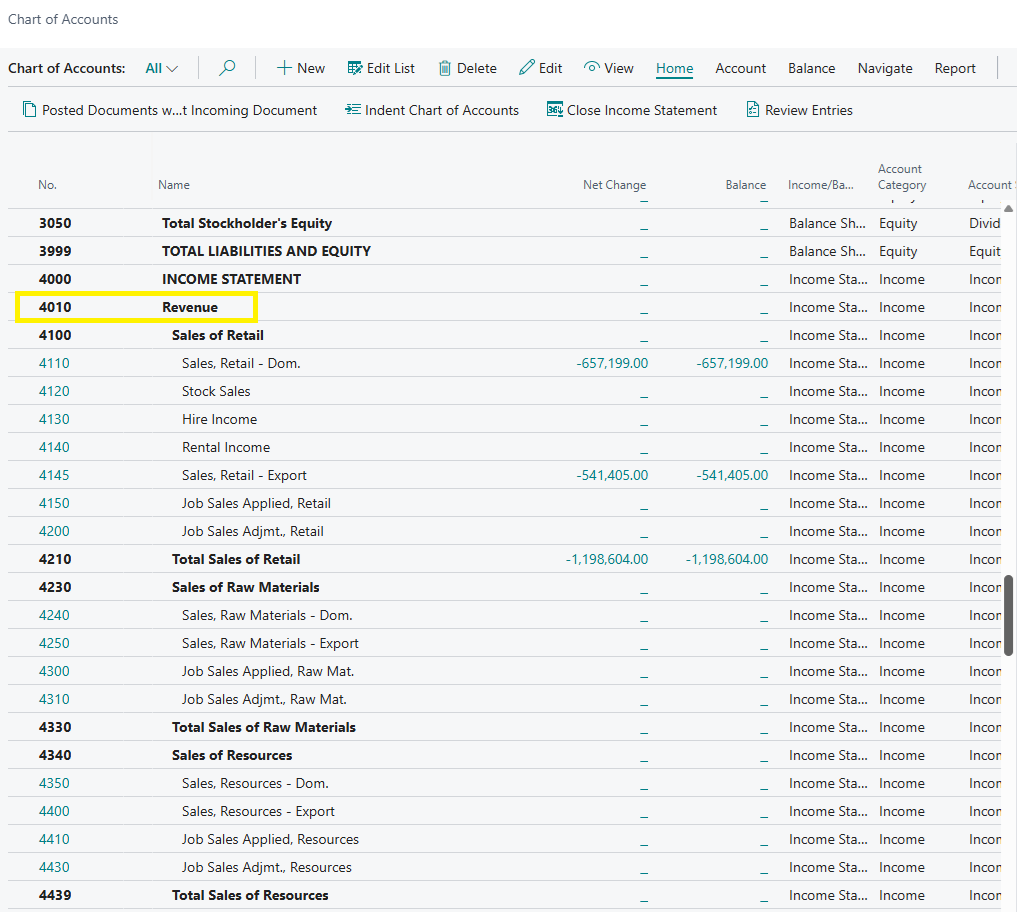1017x912 pixels.
Task: Open account number 4110 link
Action: pyautogui.click(x=54, y=363)
